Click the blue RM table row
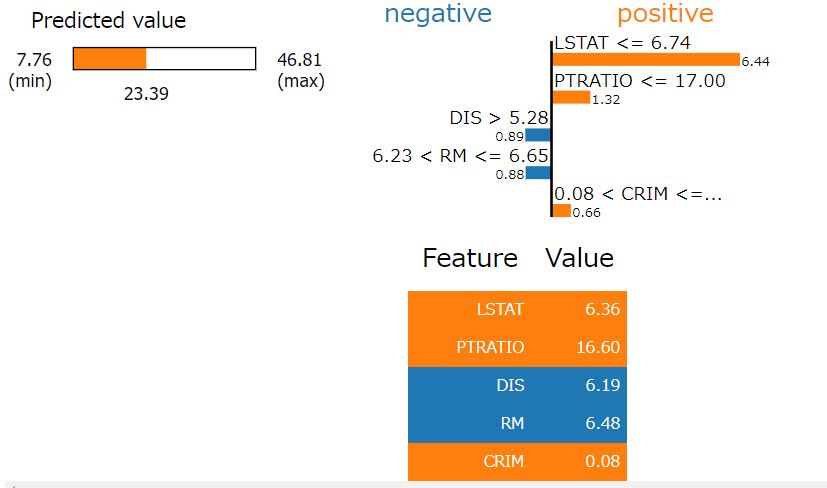This screenshot has width=827, height=488. point(517,424)
